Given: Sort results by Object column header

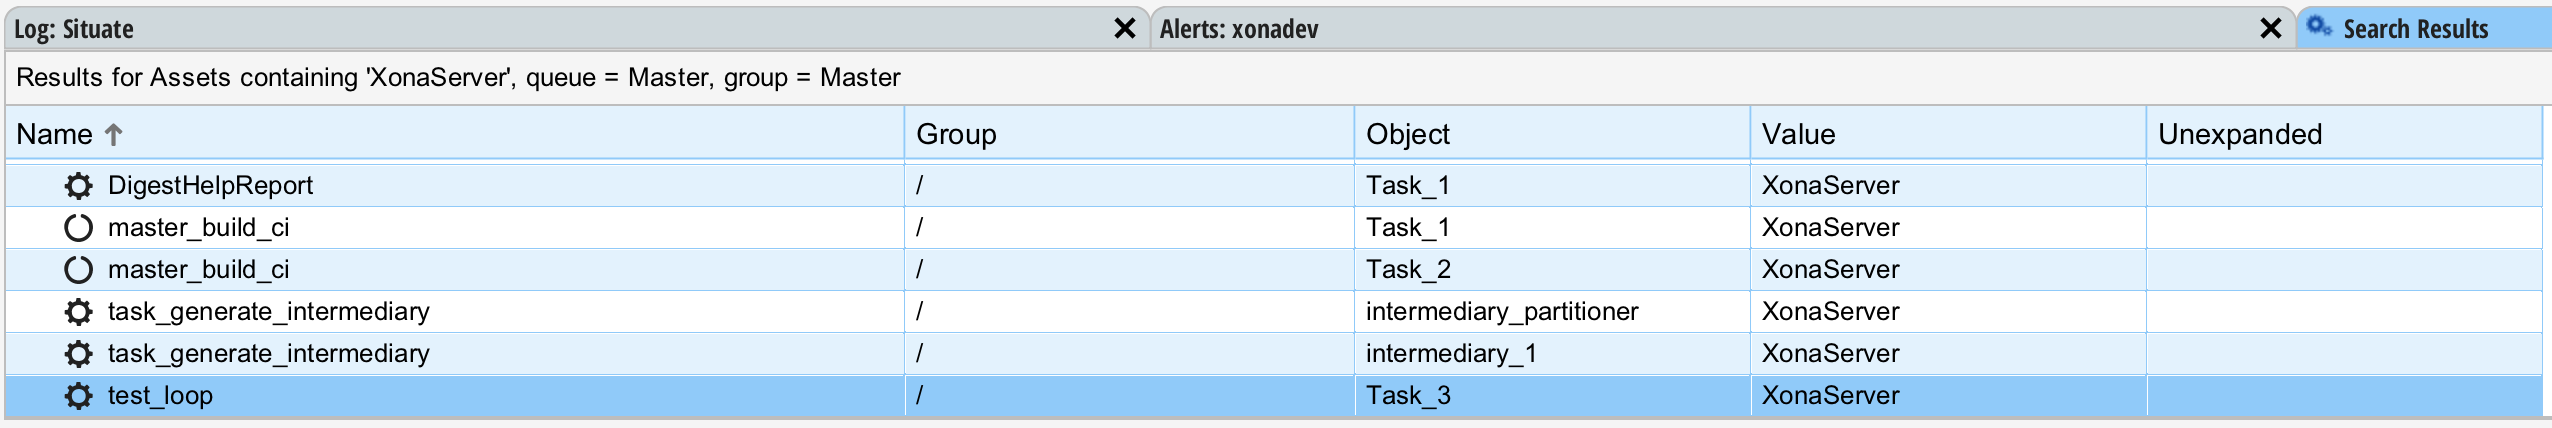Looking at the screenshot, I should point(1408,134).
